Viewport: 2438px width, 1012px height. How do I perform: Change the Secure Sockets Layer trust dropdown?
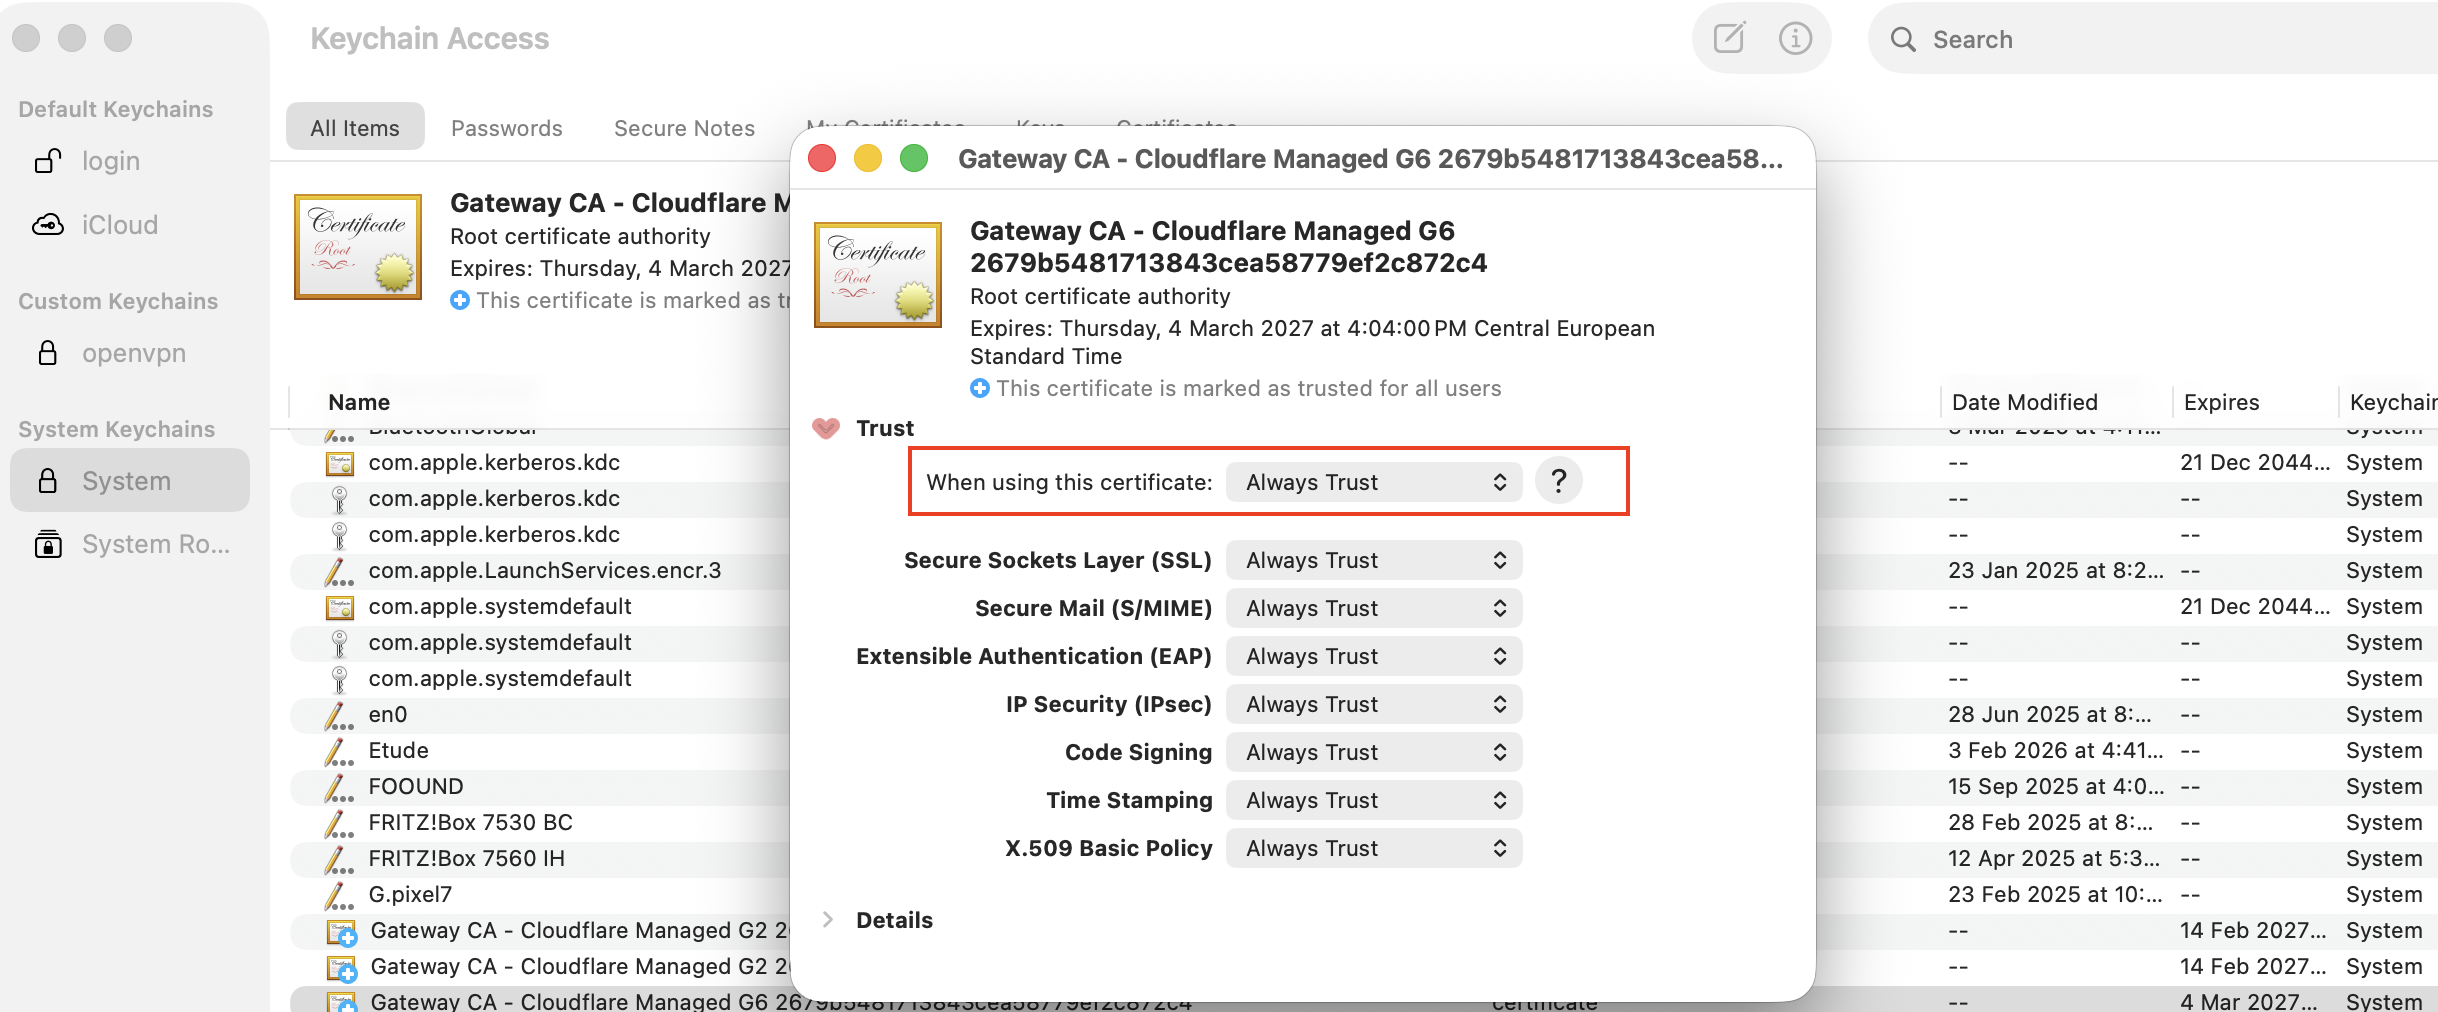(1373, 560)
